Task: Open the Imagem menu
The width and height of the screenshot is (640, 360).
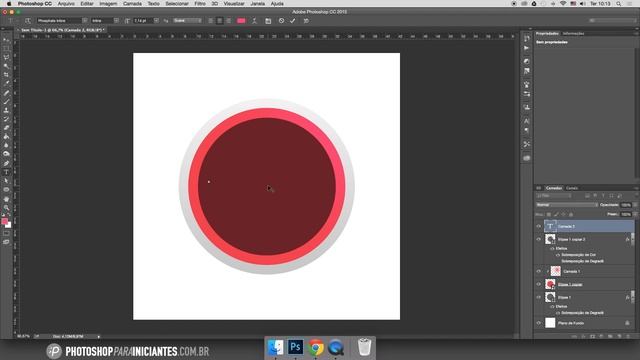Action: (108, 4)
